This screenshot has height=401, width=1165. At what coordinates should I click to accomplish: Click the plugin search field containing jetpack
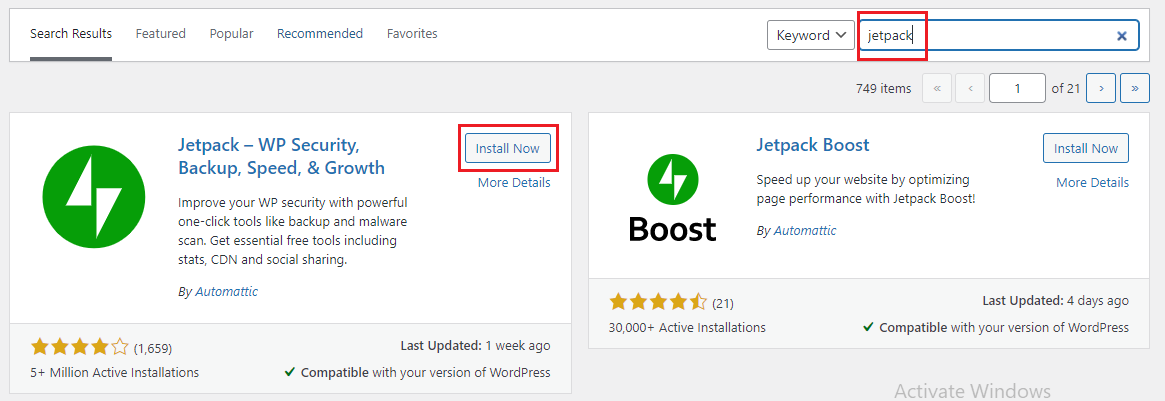(x=999, y=35)
